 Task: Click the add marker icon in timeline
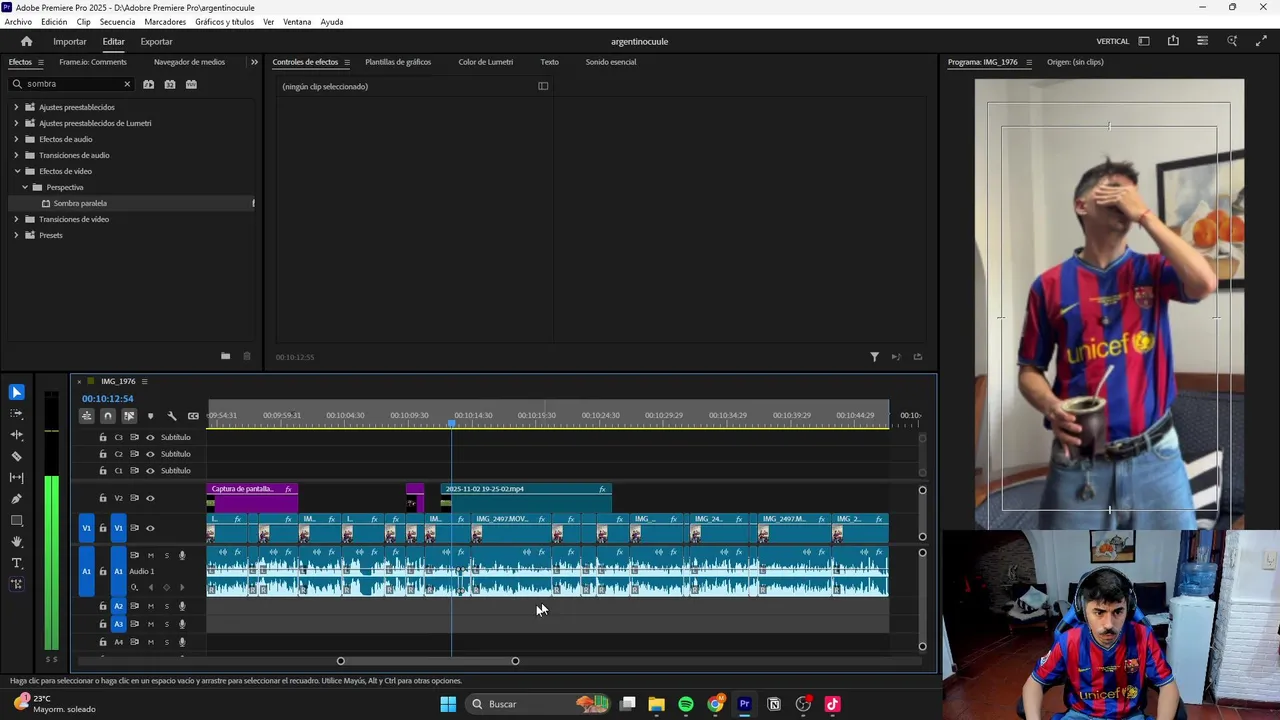(x=150, y=416)
